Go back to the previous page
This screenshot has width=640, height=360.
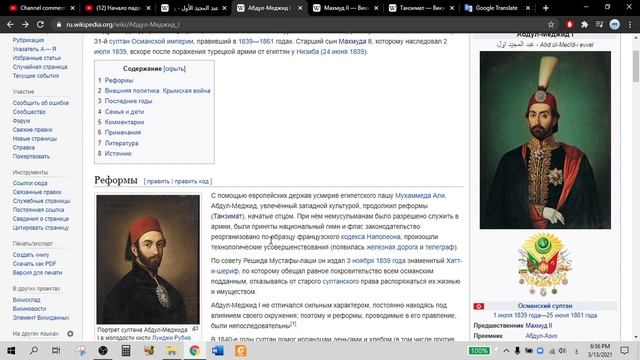pyautogui.click(x=10, y=24)
